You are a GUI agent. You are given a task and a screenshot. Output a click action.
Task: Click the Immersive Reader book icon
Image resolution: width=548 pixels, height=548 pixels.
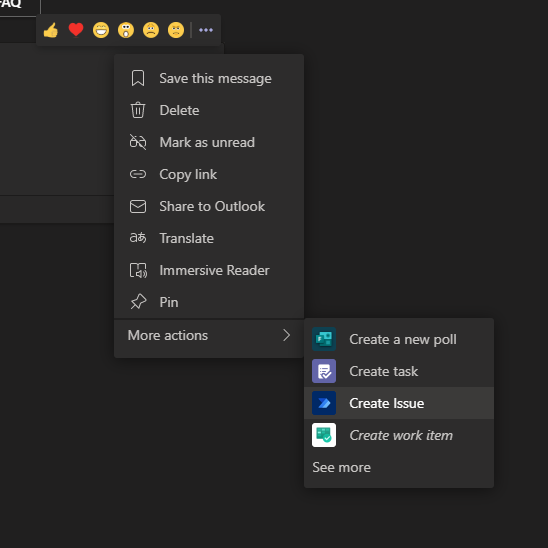(x=138, y=270)
